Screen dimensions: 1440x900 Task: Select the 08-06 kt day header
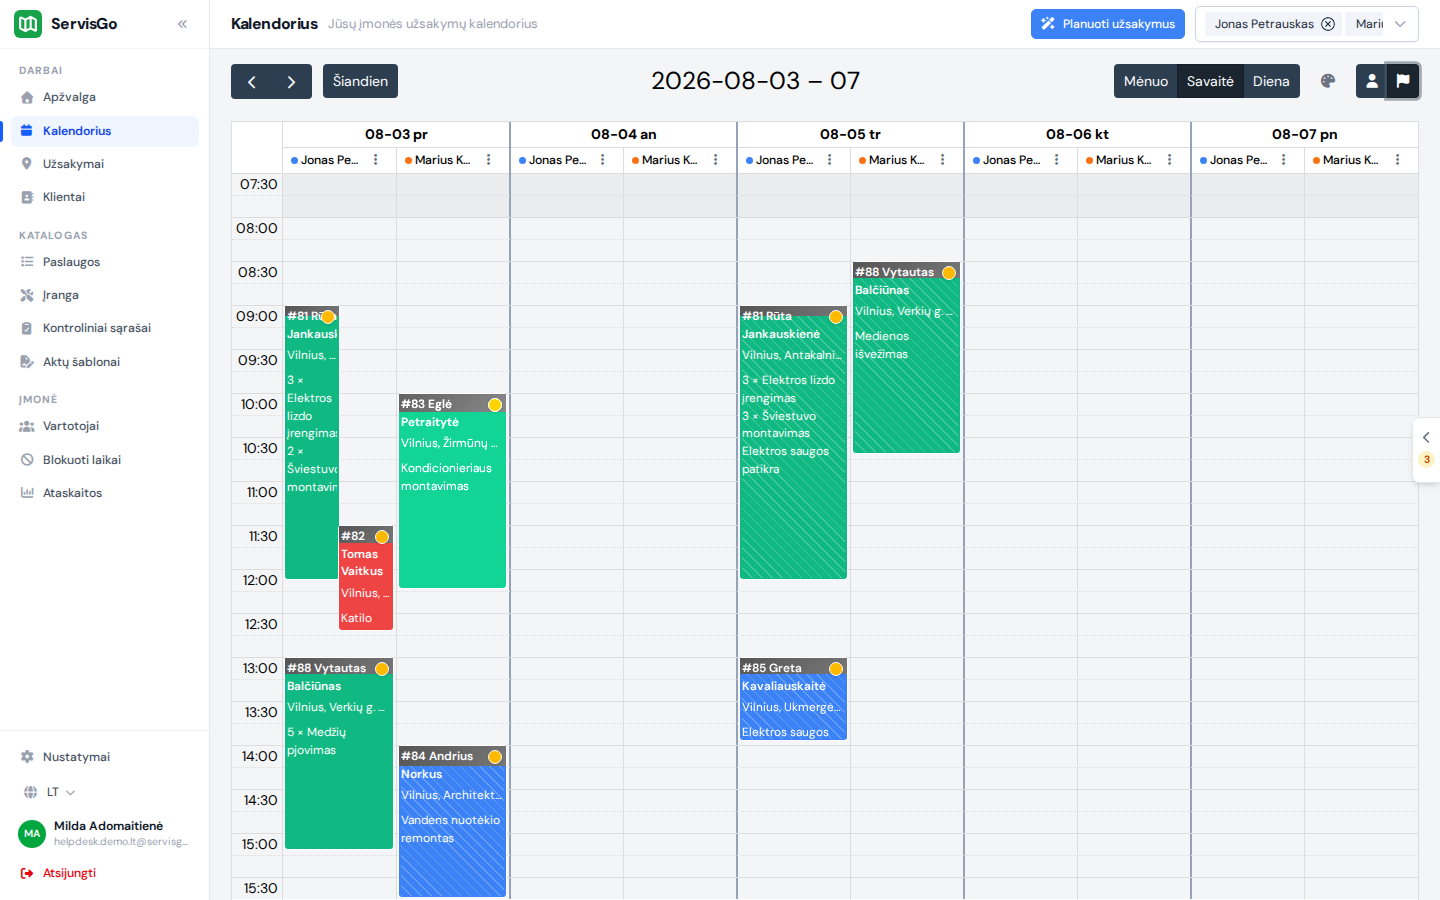click(x=1077, y=134)
